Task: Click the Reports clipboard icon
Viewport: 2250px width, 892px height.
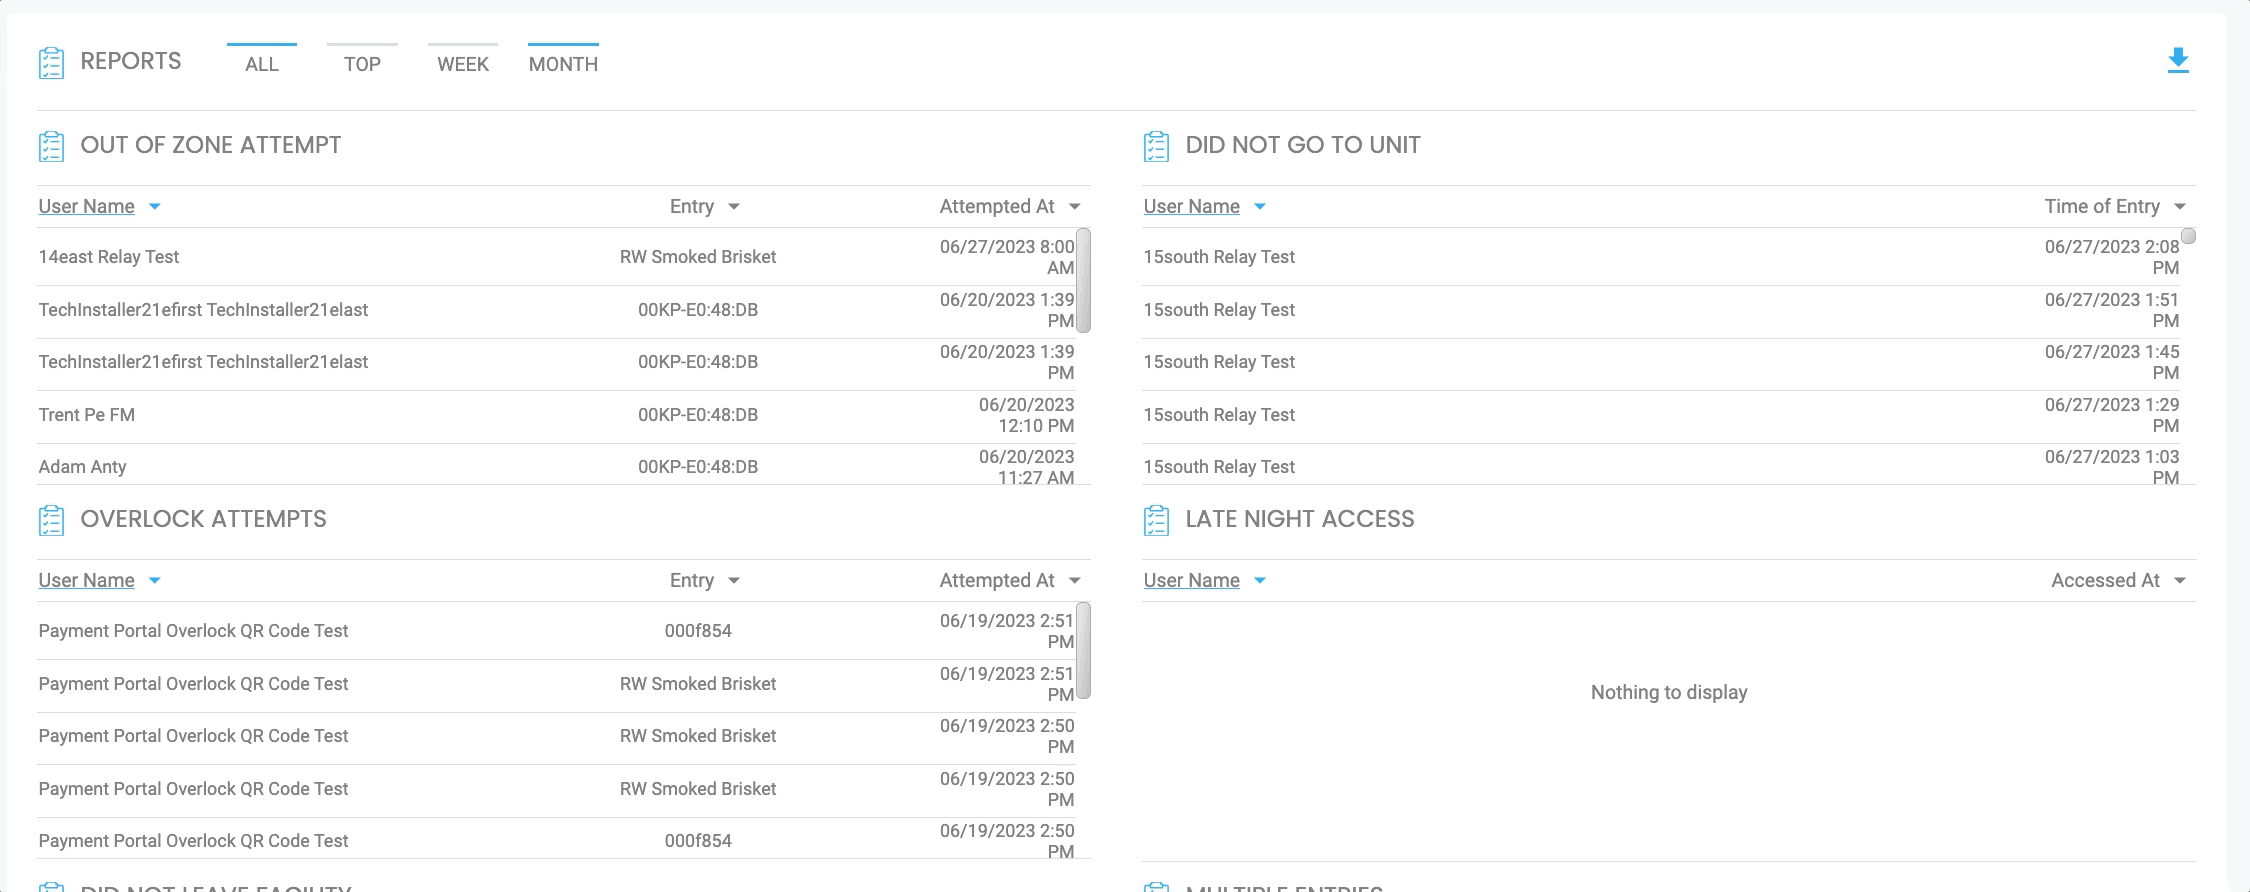Action: click(51, 62)
